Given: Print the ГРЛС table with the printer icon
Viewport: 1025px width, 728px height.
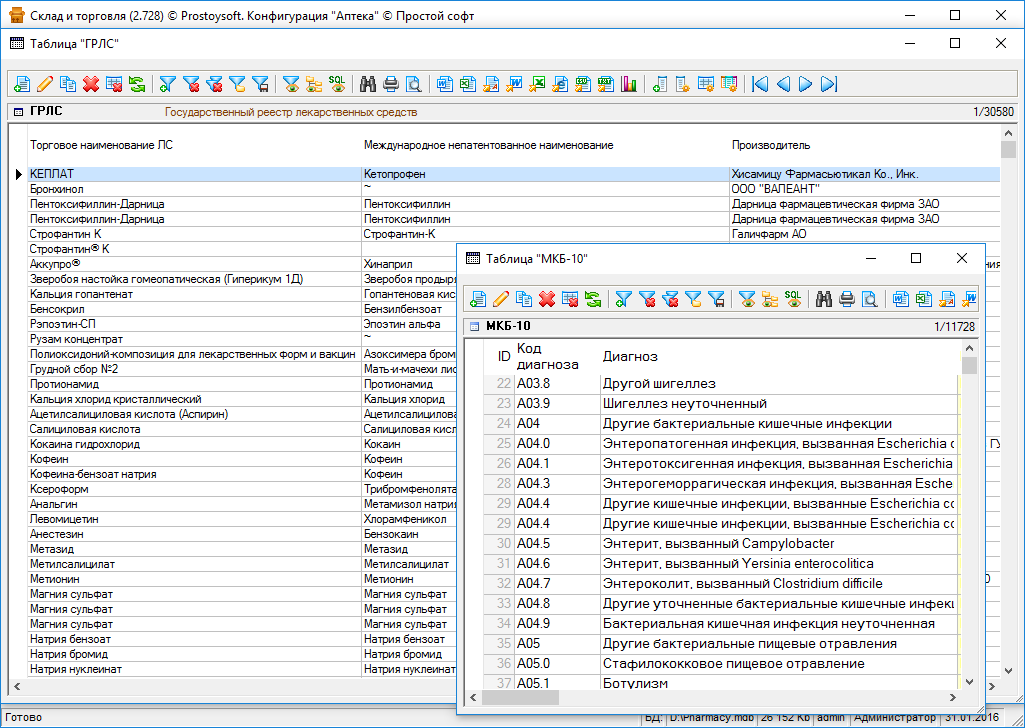Looking at the screenshot, I should coord(391,84).
